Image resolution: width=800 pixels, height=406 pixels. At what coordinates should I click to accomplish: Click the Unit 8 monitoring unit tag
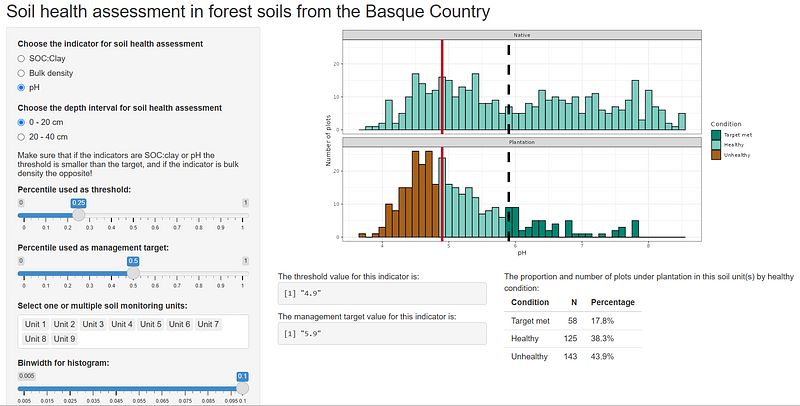(x=35, y=339)
